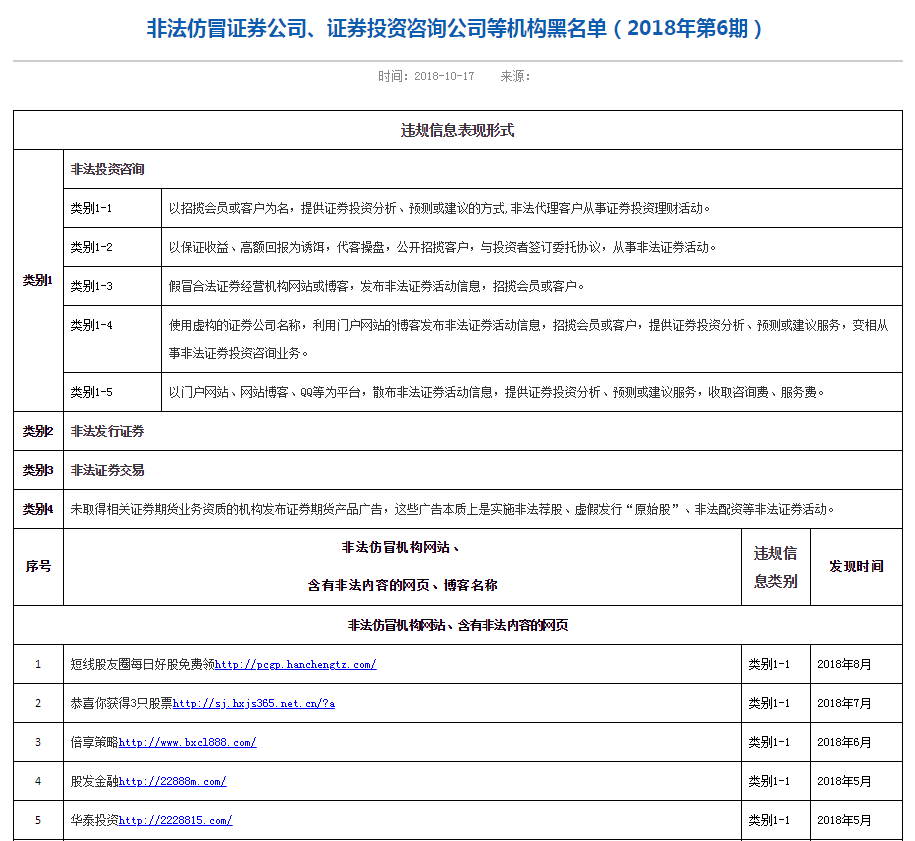Click the 序号 column header
The image size is (915, 841).
pyautogui.click(x=38, y=566)
